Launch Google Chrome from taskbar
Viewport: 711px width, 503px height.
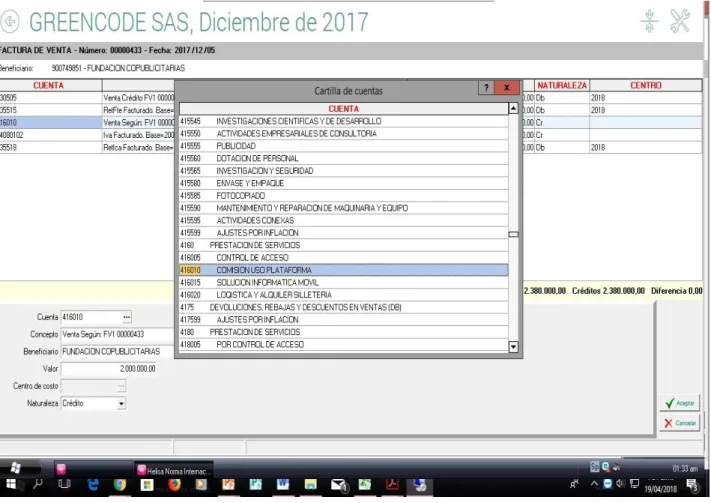pyautogui.click(x=120, y=485)
